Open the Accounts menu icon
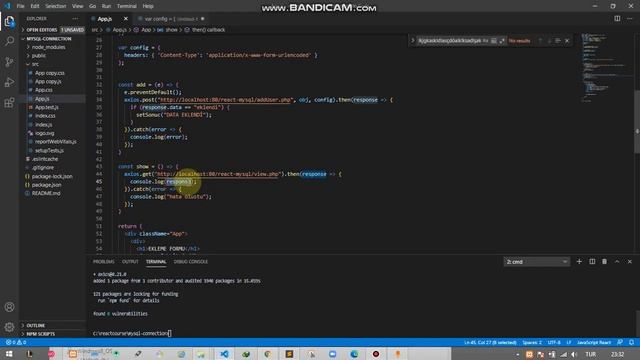 pyautogui.click(x=9, y=307)
